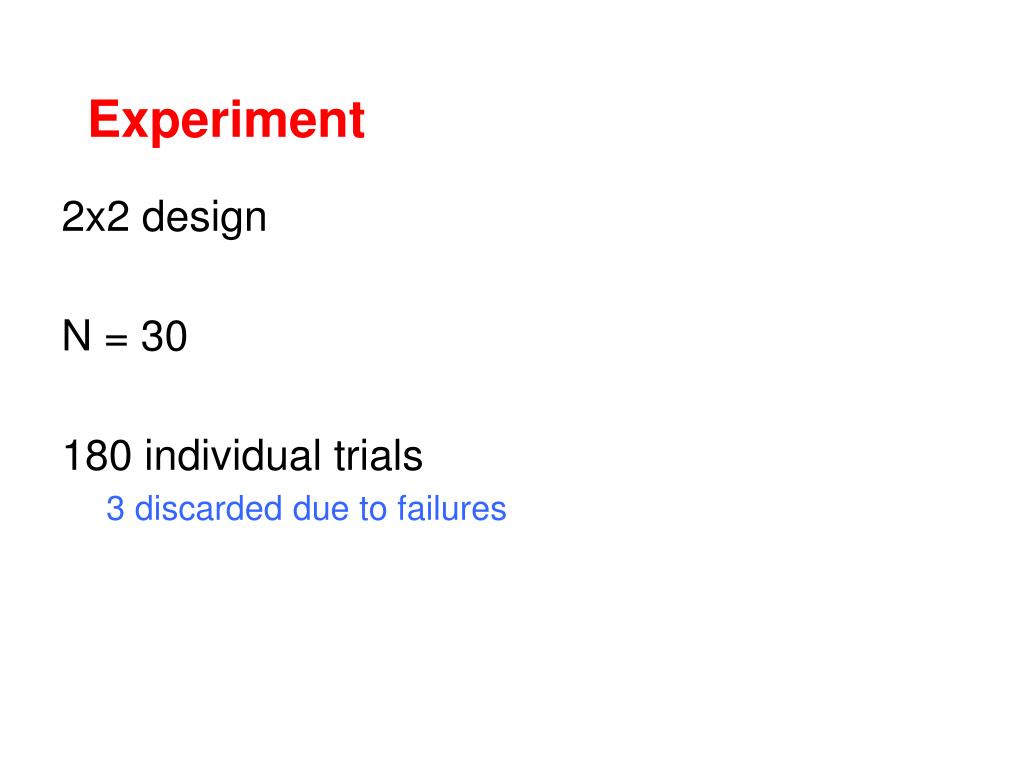Viewport: 1024px width, 768px height.
Task: Click the equals sign after N
Action: pyautogui.click(x=116, y=340)
